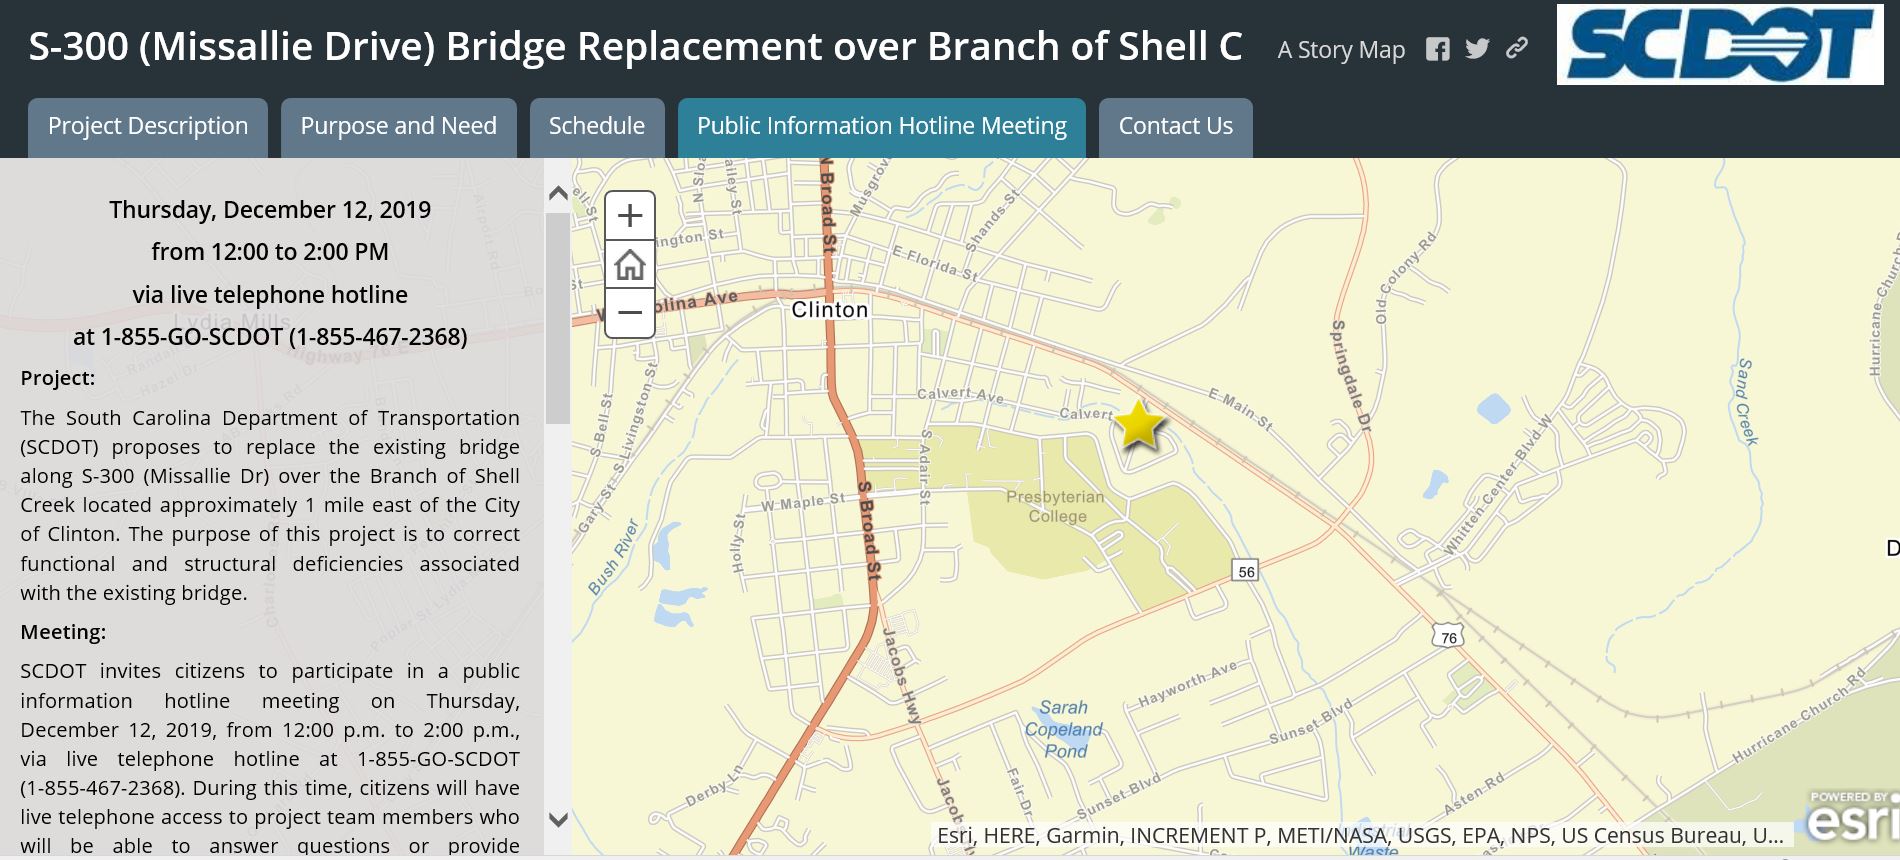Screen dimensions: 1900x860
Task: Click the A Story Map link
Action: click(x=1341, y=50)
